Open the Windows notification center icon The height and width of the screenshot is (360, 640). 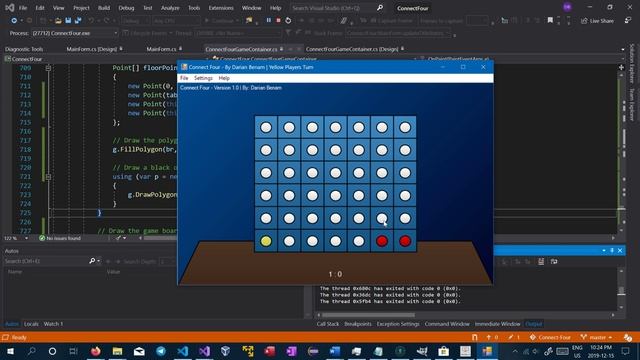click(x=625, y=351)
